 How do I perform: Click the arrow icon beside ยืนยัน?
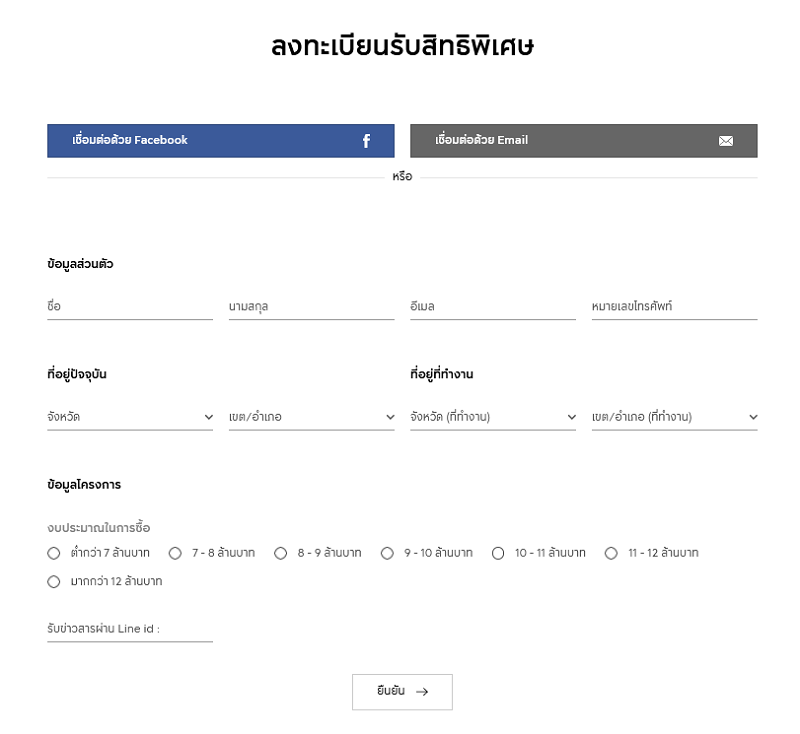422,692
